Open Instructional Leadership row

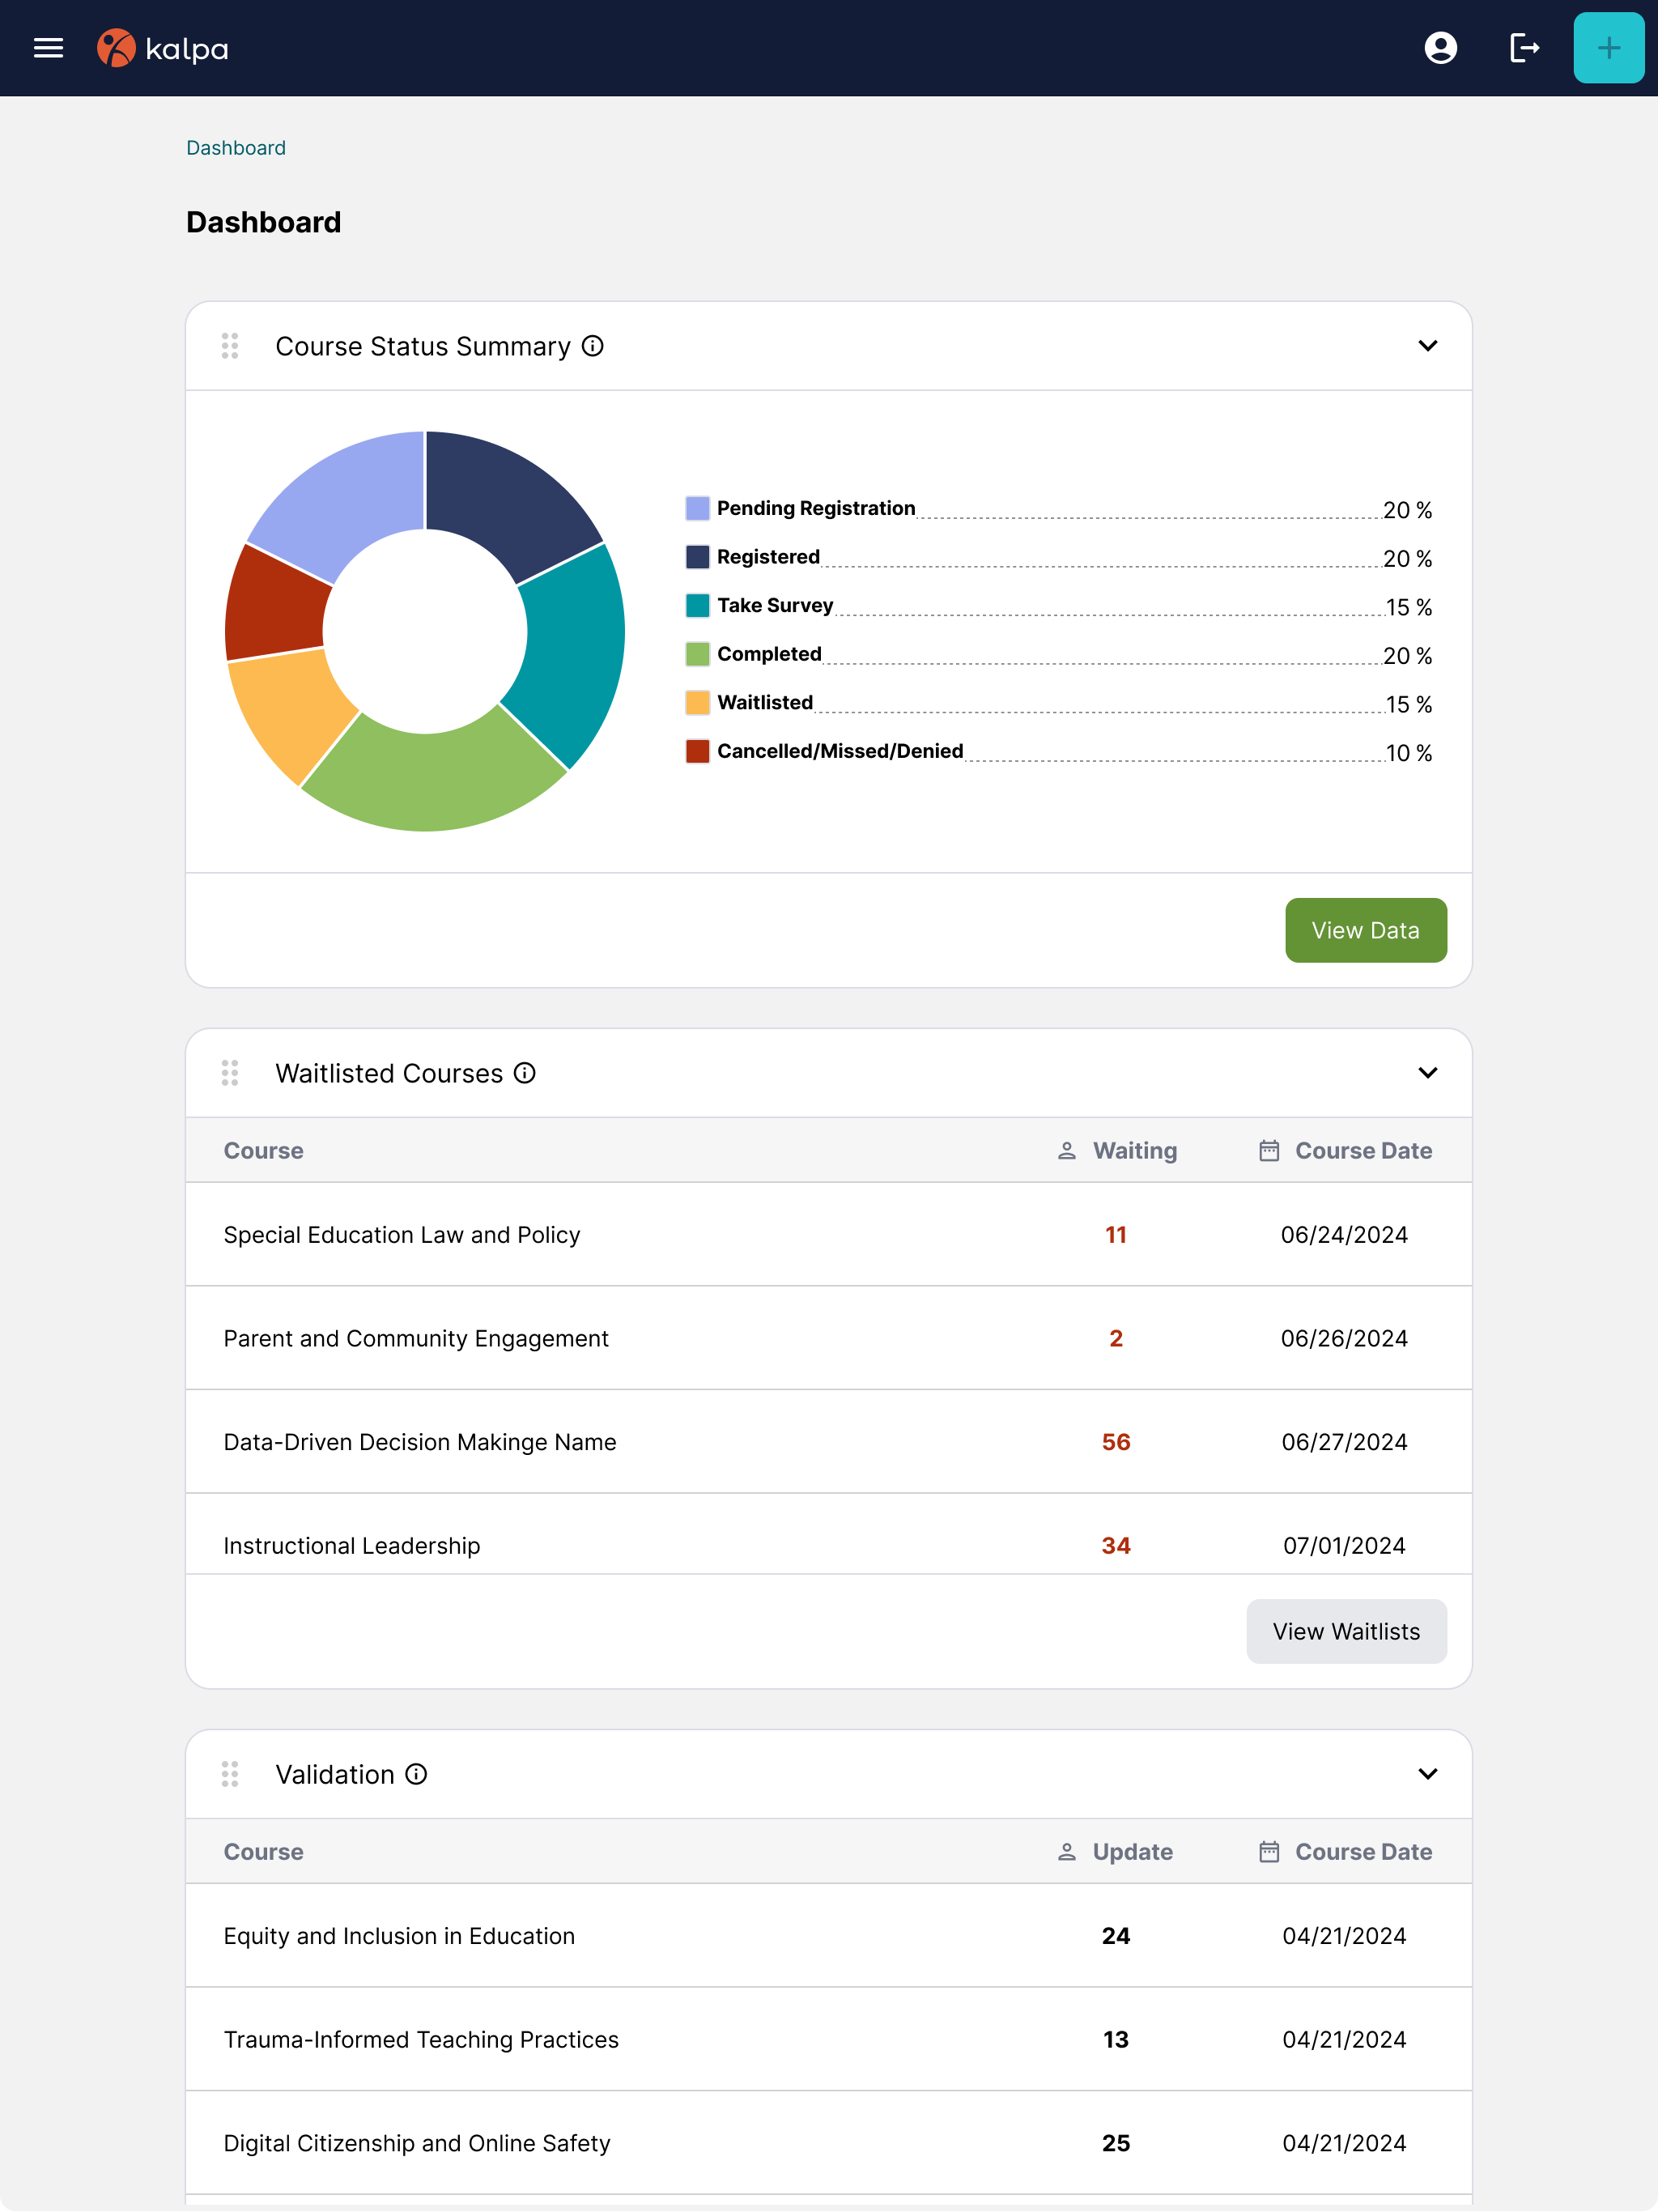(x=829, y=1535)
